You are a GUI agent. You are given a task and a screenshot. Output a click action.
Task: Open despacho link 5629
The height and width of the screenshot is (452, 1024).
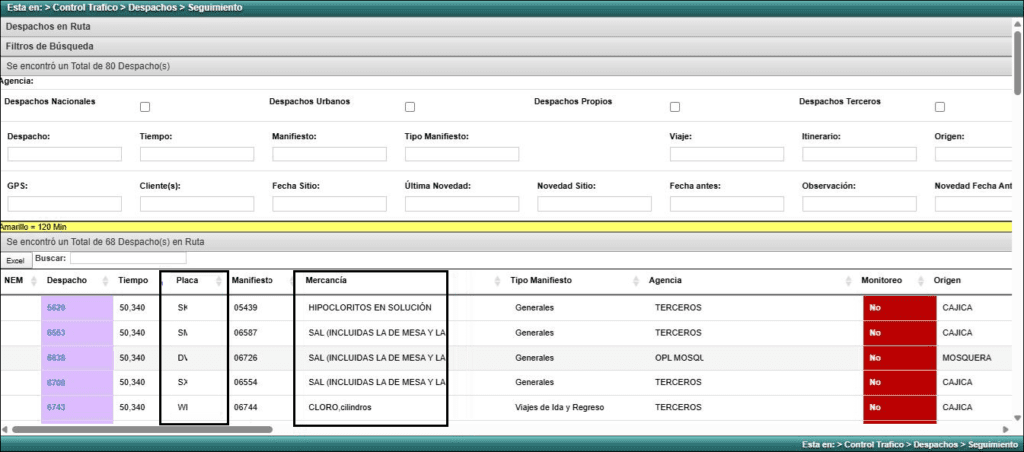coord(56,307)
